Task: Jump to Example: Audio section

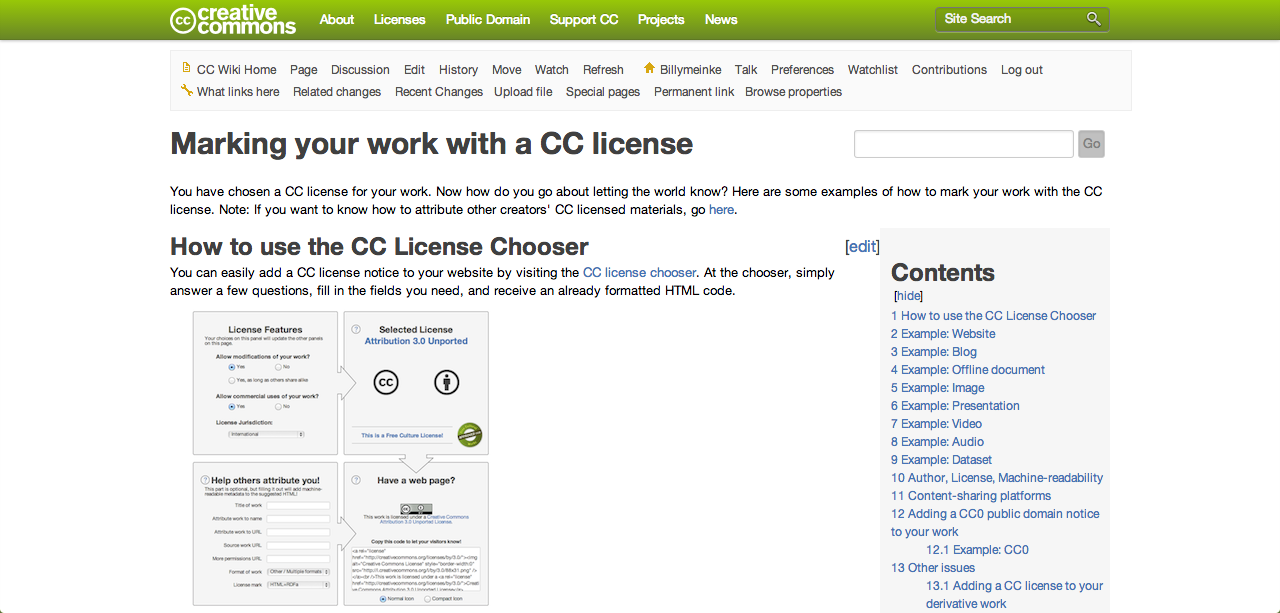Action: pos(937,442)
